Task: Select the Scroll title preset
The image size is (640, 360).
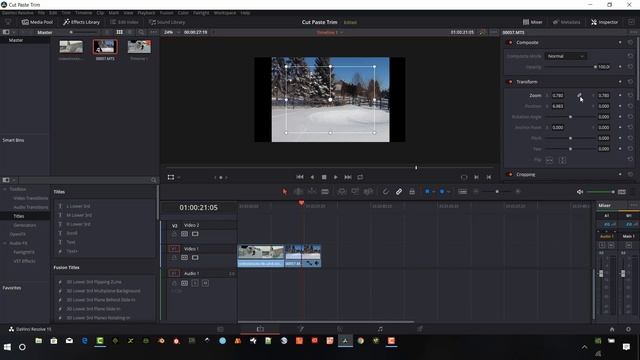Action: tap(72, 233)
